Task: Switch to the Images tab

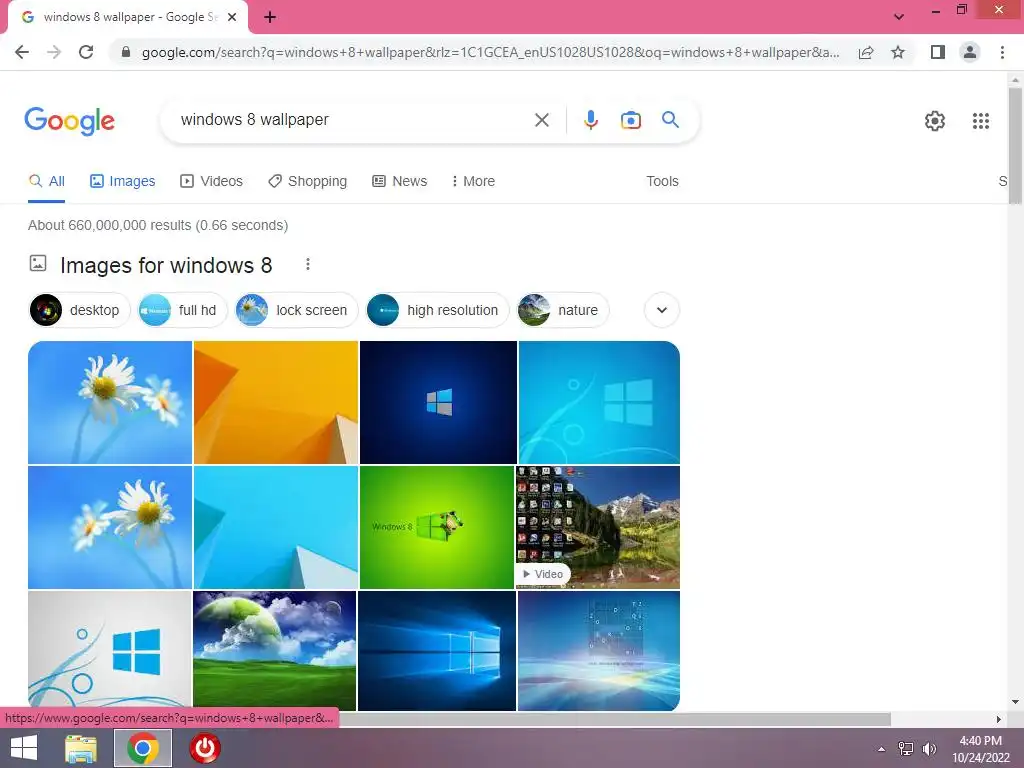Action: 123,182
